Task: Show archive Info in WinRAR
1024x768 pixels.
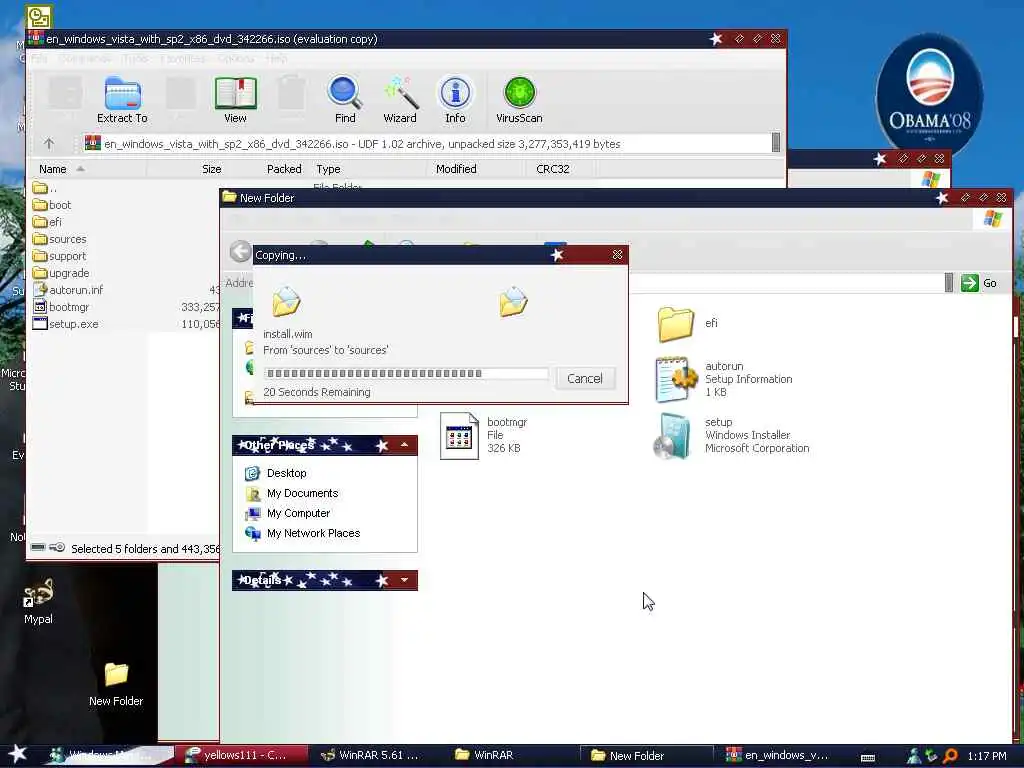Action: coord(455,99)
